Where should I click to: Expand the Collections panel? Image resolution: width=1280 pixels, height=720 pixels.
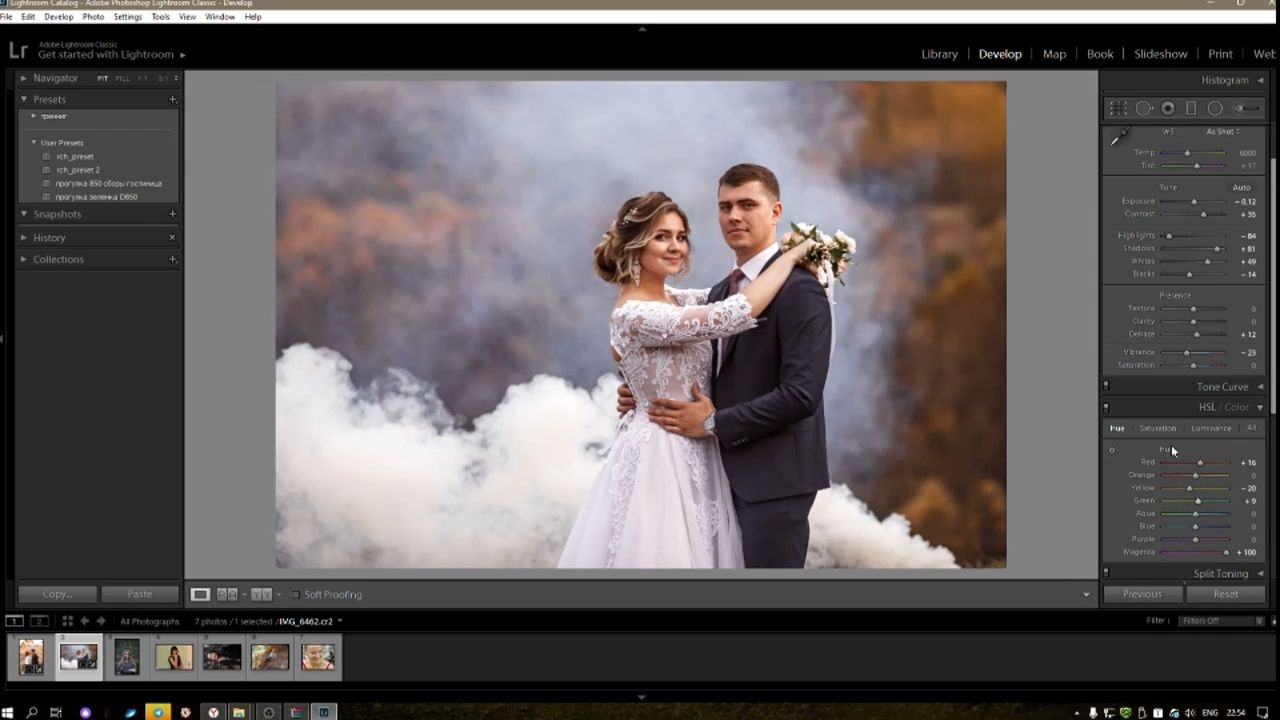tap(24, 259)
